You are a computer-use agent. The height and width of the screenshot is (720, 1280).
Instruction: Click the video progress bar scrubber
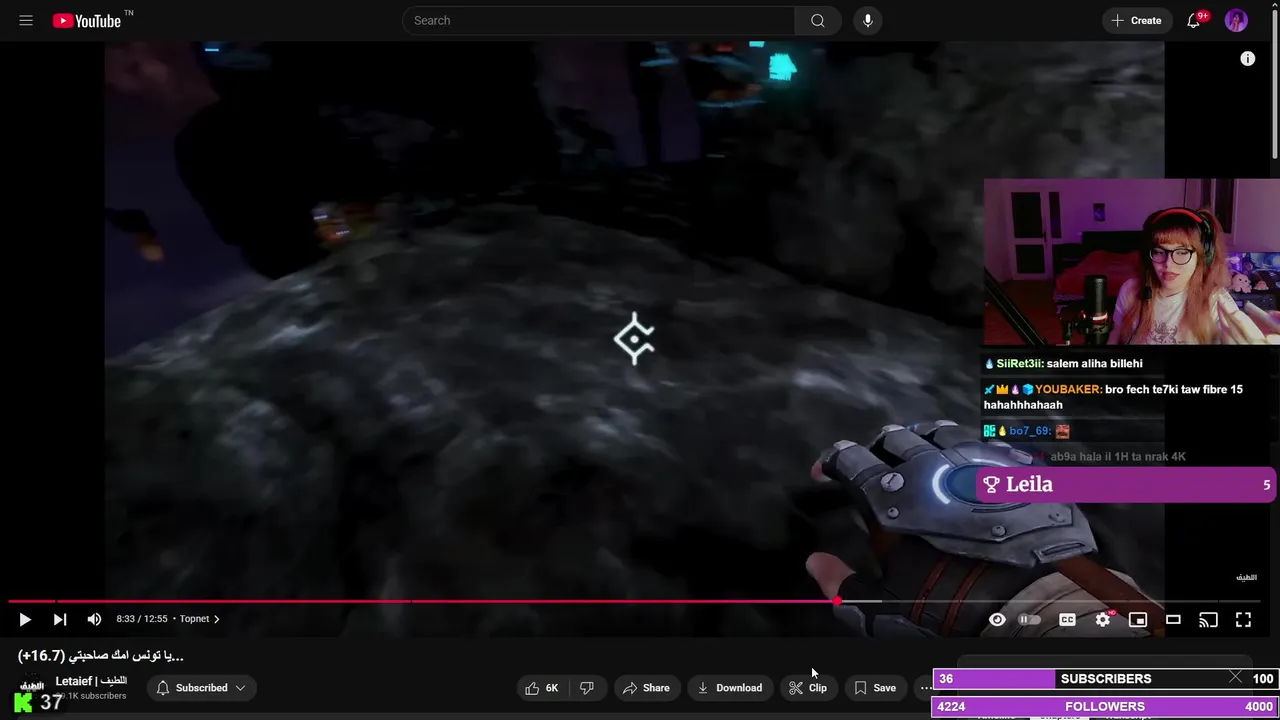coord(837,601)
